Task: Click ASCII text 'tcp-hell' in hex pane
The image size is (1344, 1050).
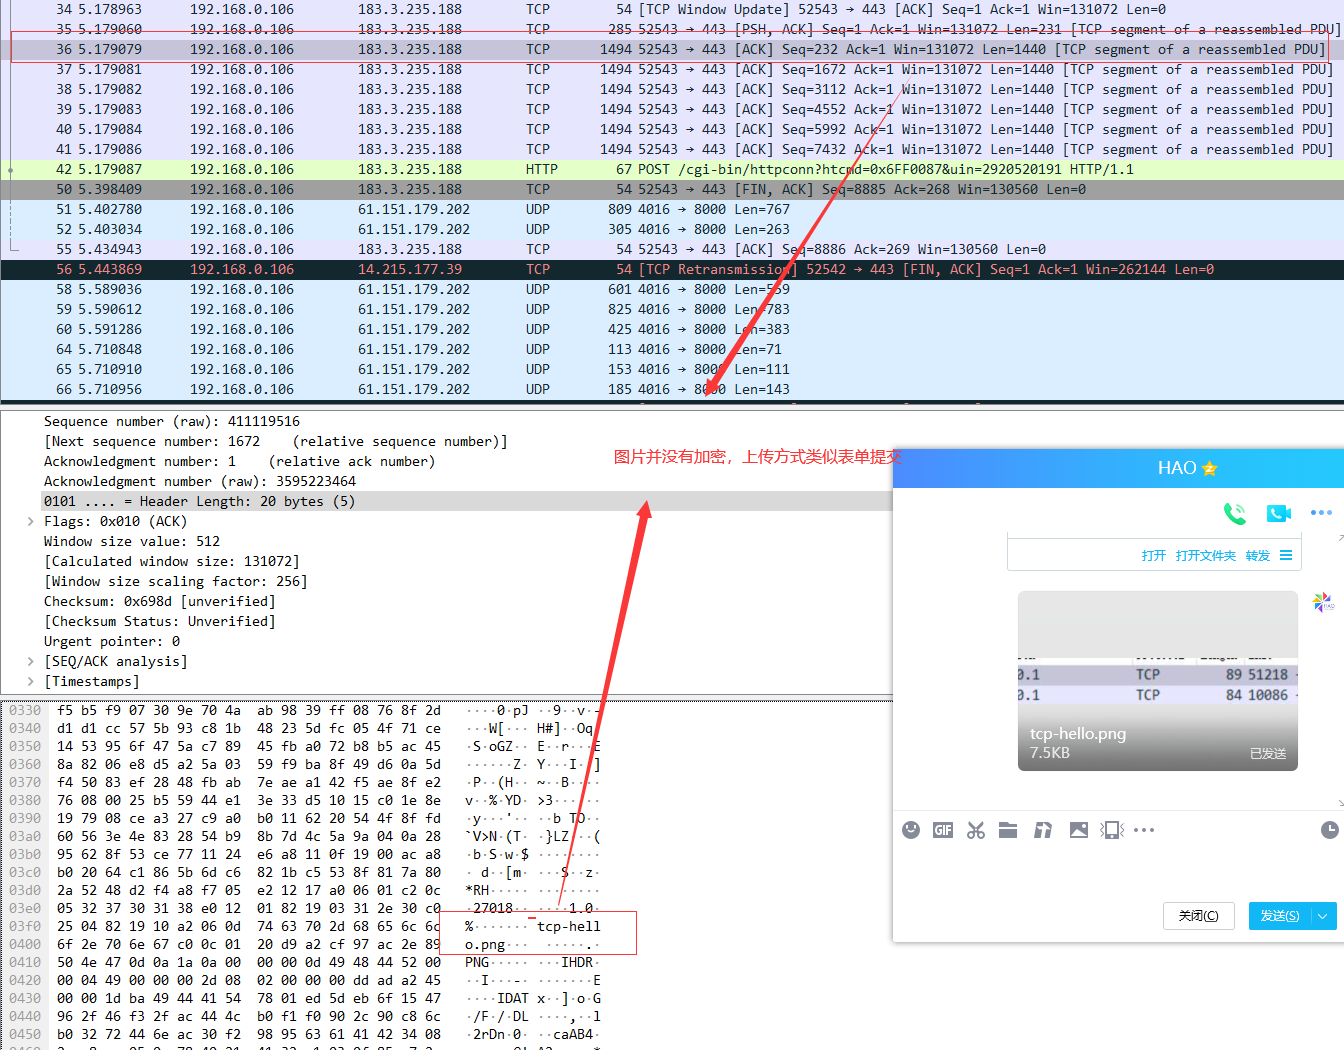Action: click(569, 926)
